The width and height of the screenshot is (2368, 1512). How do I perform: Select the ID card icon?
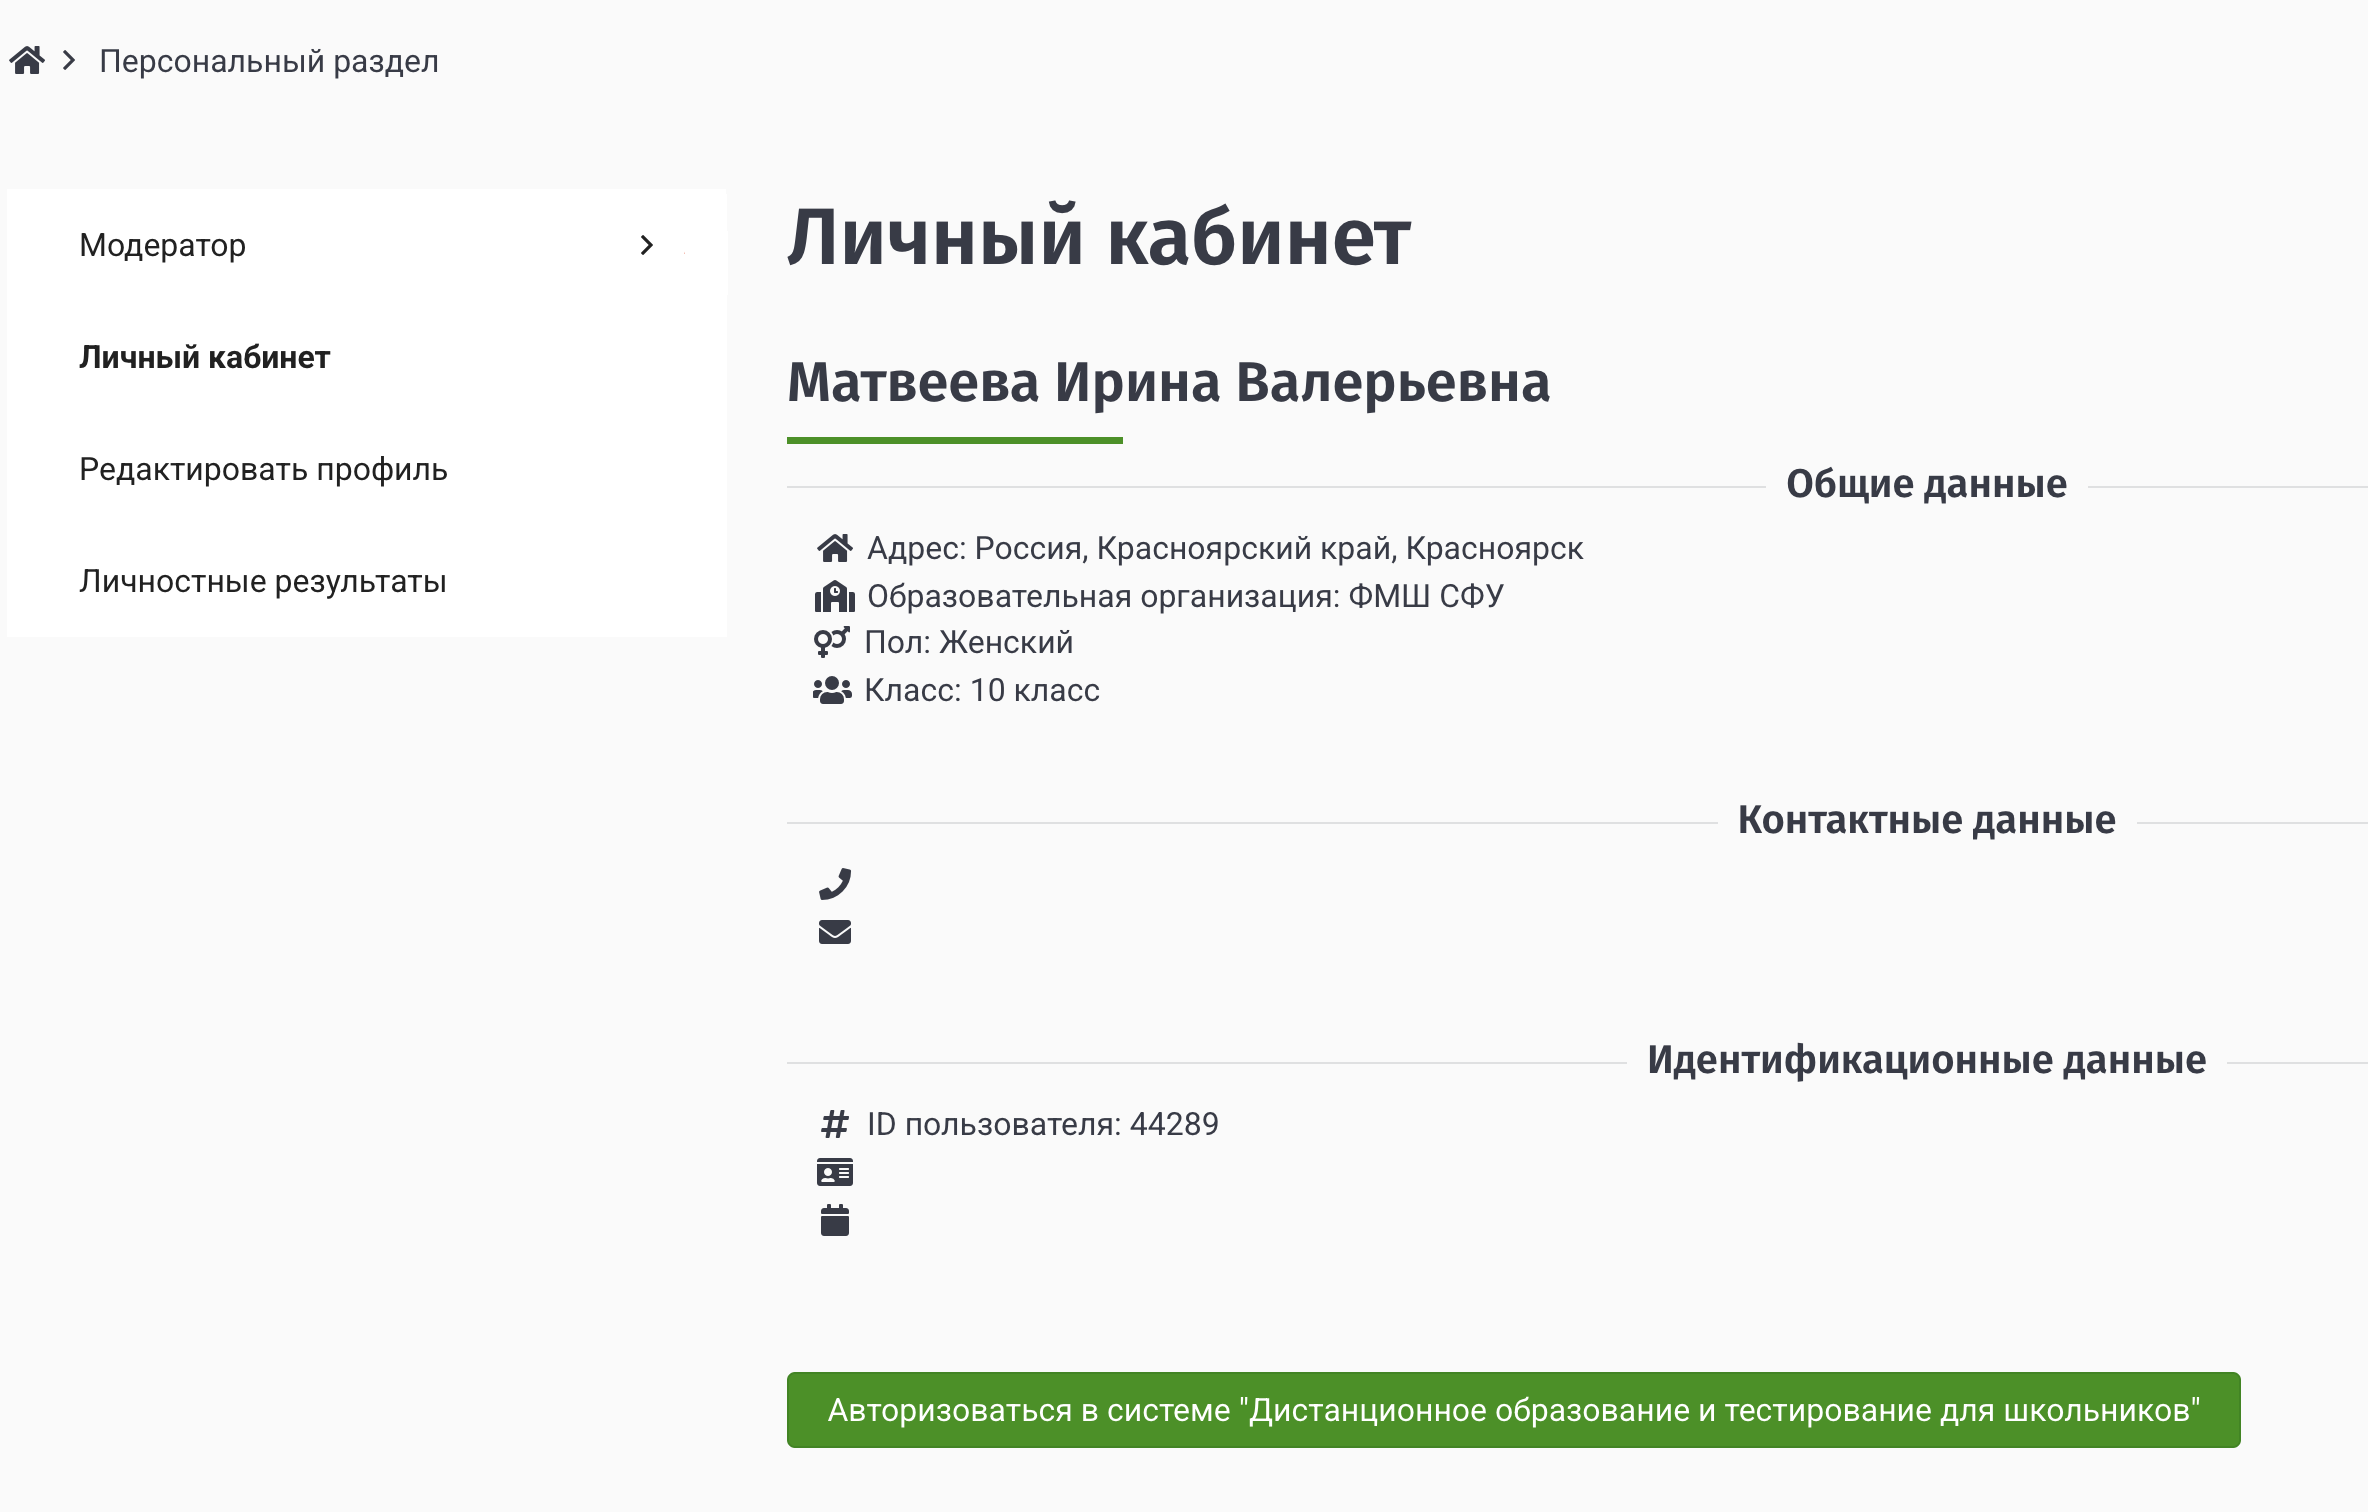836,1172
